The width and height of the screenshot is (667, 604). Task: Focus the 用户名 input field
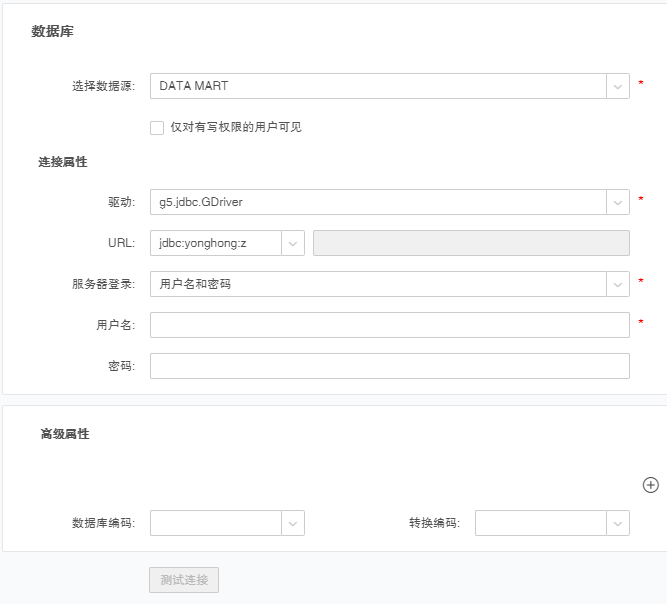pos(389,325)
